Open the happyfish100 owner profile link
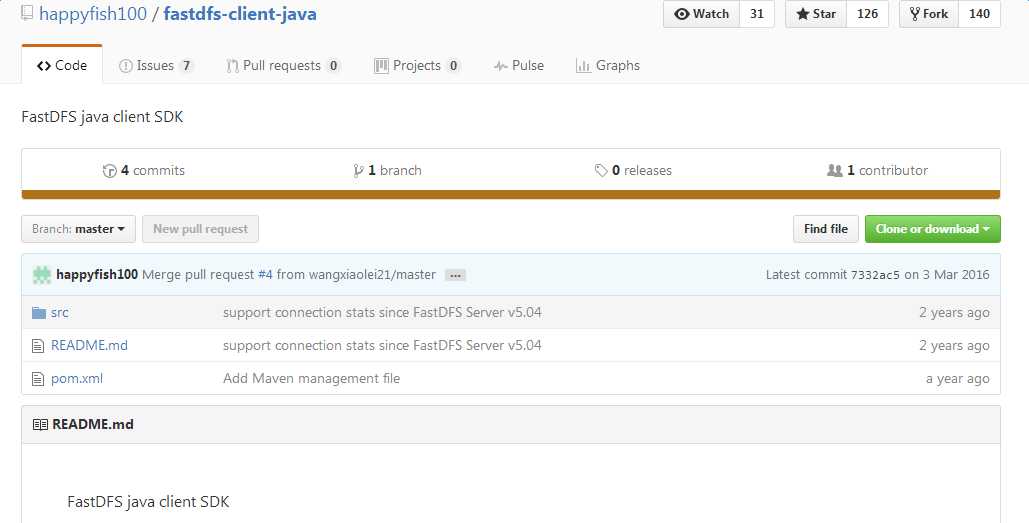Viewport: 1029px width, 523px height. (x=93, y=14)
